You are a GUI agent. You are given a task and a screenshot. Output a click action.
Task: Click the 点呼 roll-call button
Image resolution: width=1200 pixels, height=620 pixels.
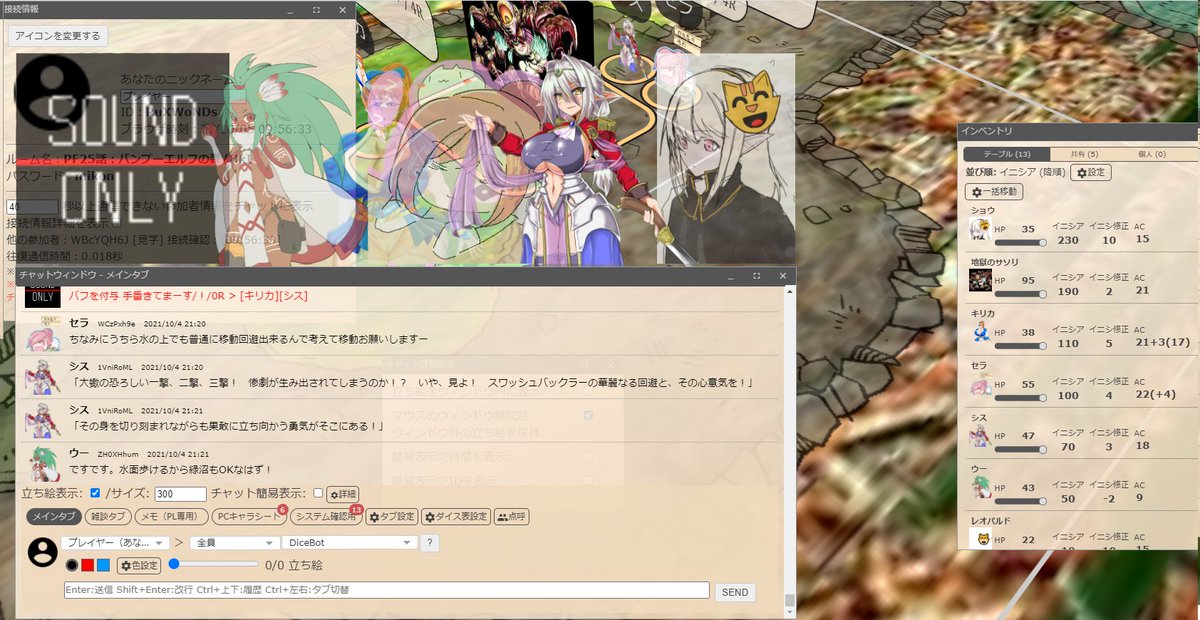click(x=512, y=516)
